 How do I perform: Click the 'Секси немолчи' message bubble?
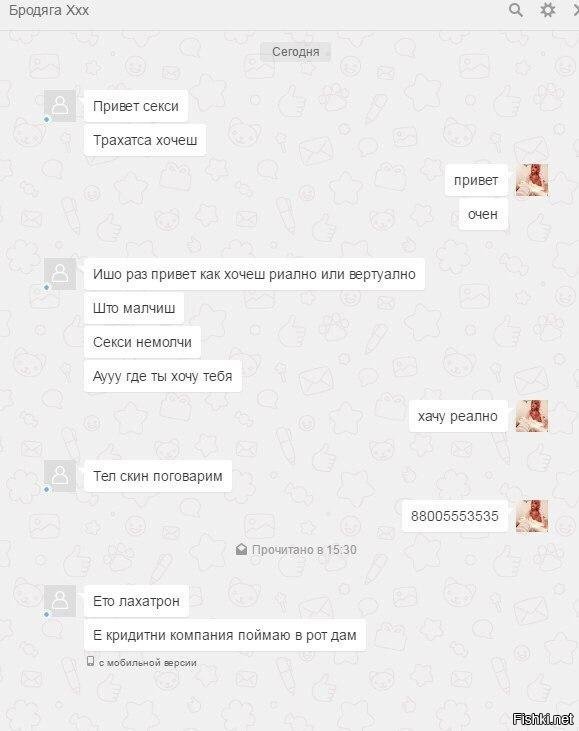tap(142, 342)
